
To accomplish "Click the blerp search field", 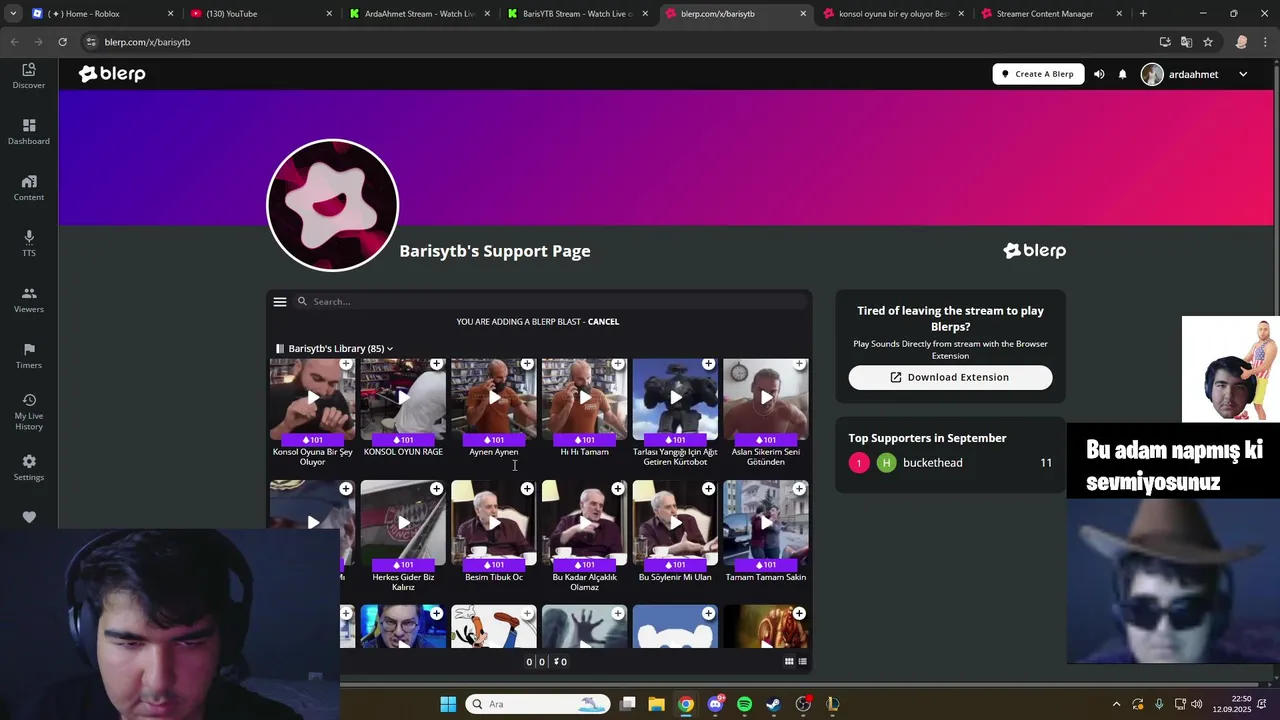I will pos(550,301).
